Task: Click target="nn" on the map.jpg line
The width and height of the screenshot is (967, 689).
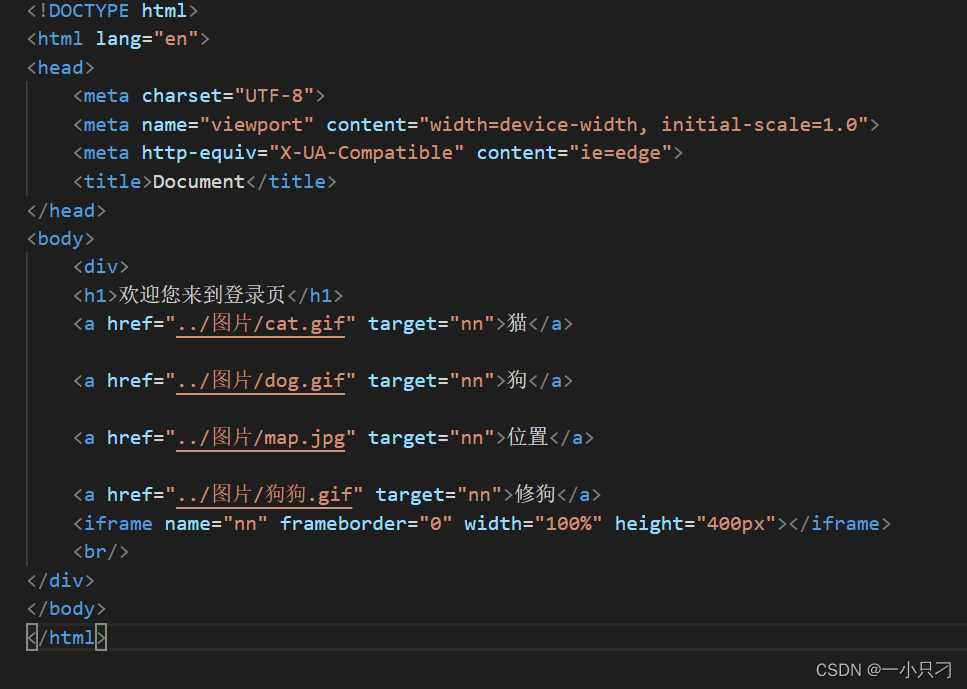Action: 432,437
